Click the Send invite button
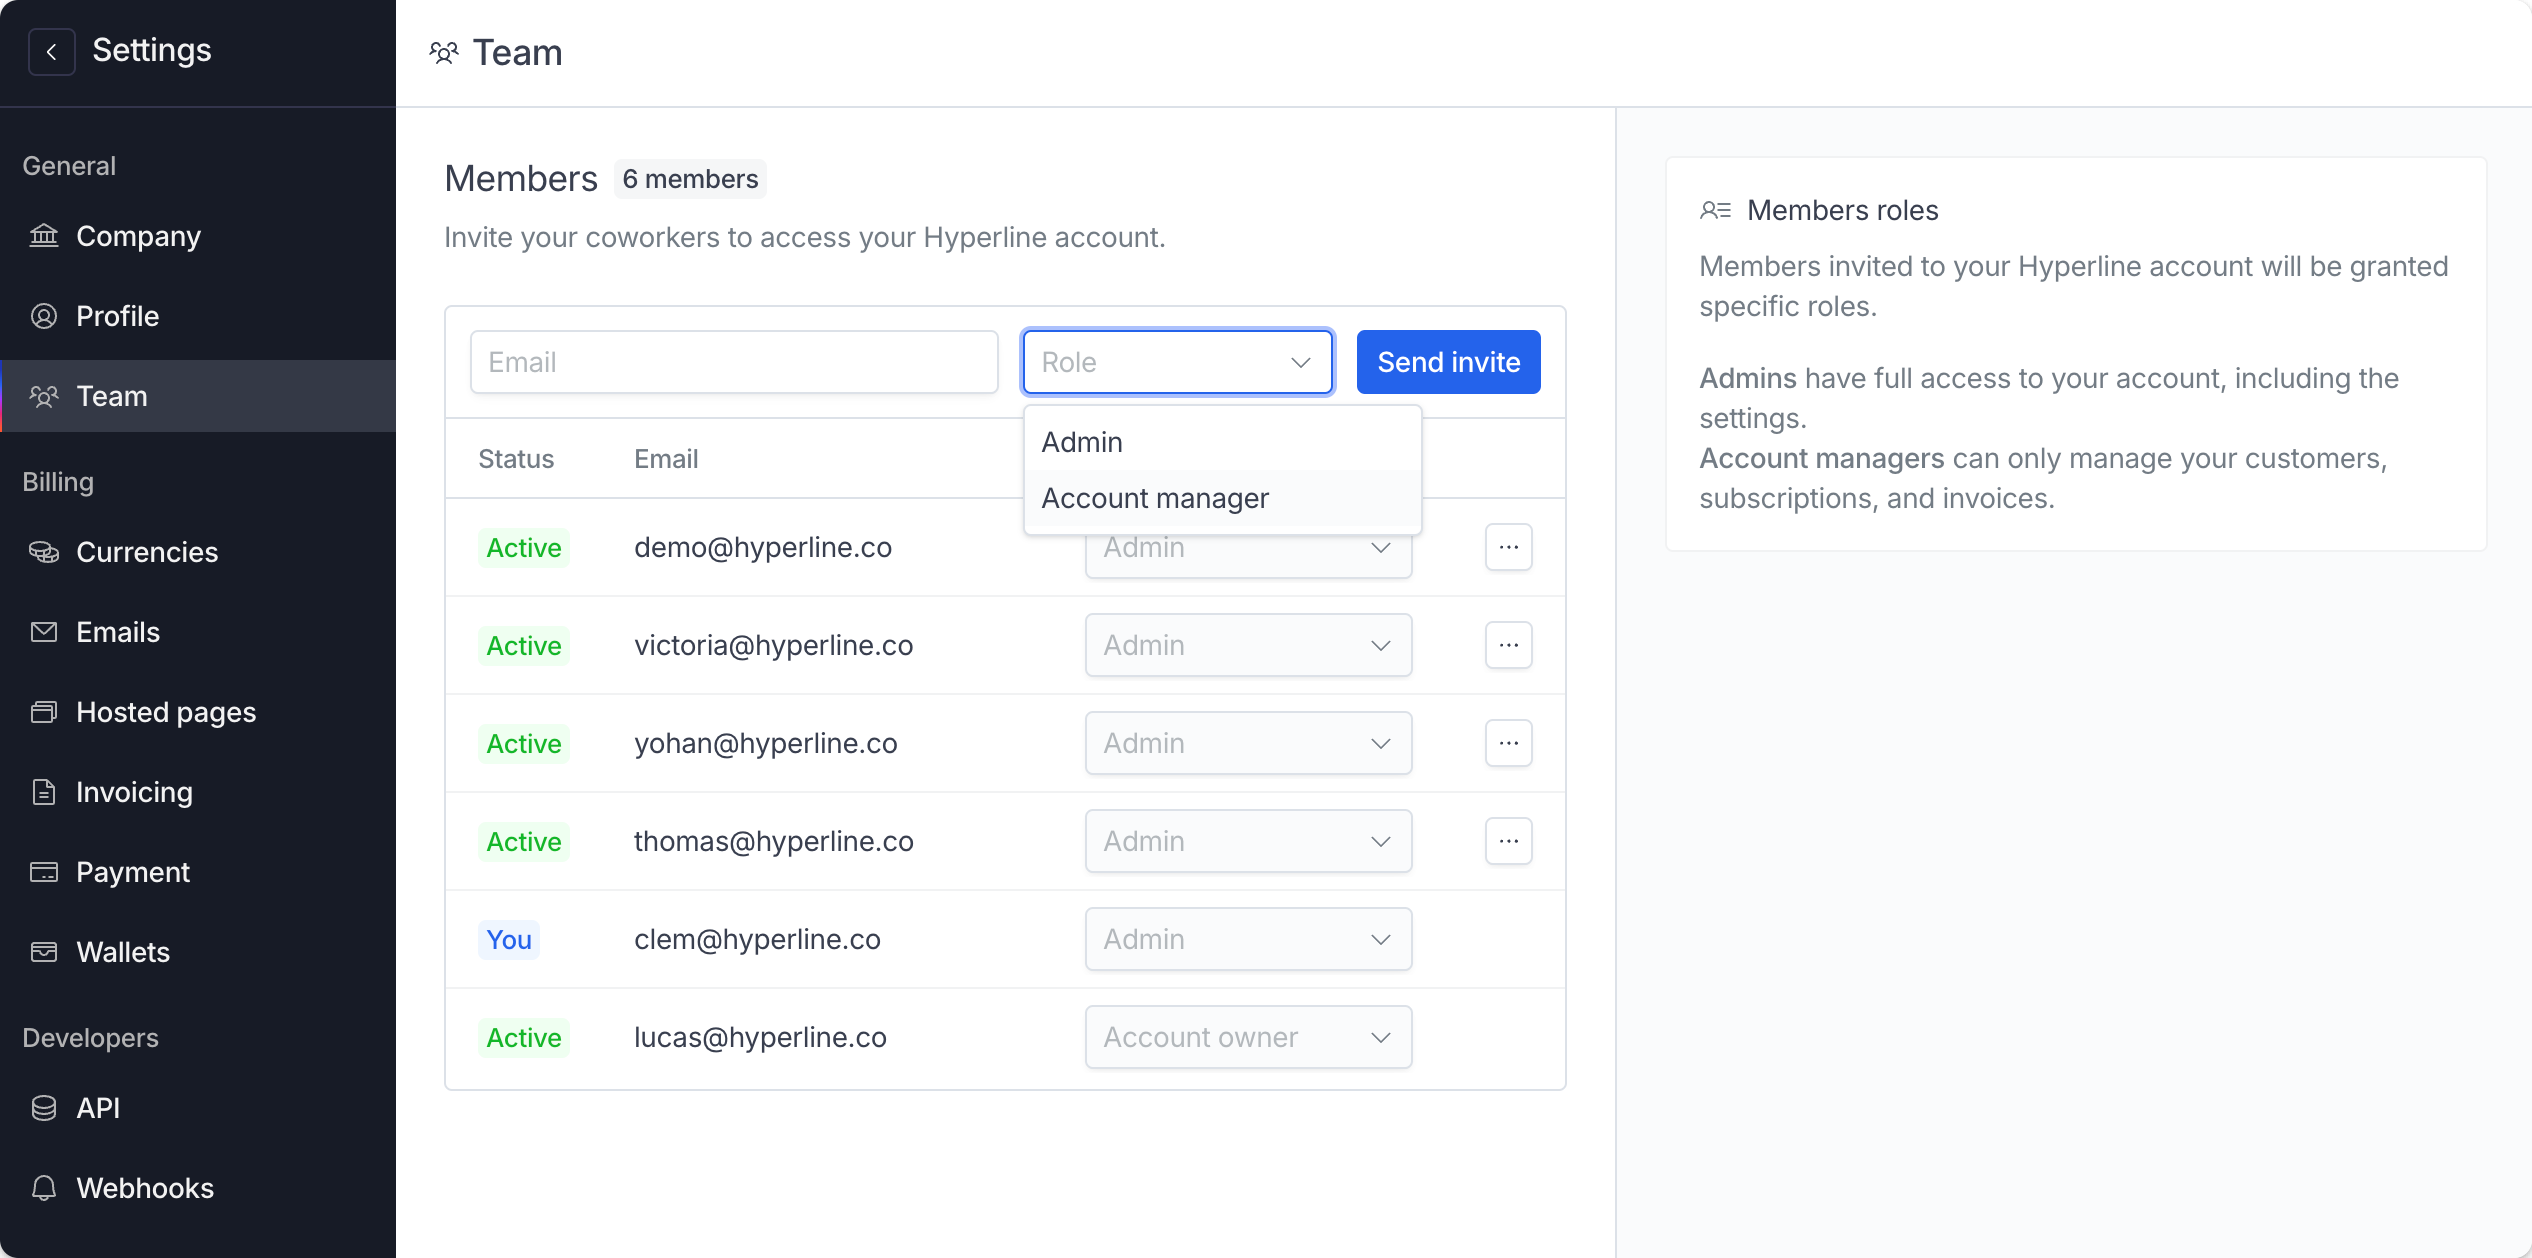Screen dimensions: 2532x1258 [x=1448, y=362]
